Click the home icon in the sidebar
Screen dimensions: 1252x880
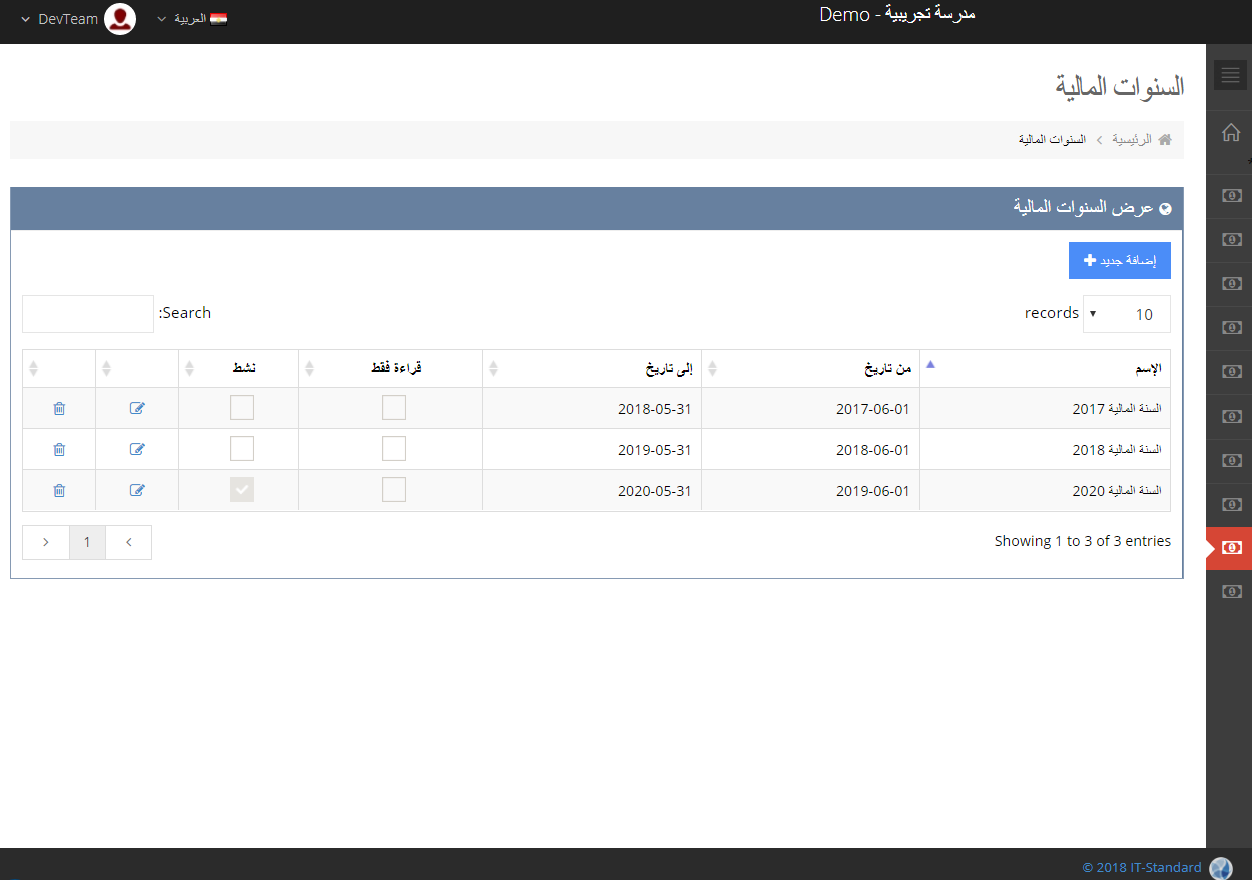coord(1231,132)
